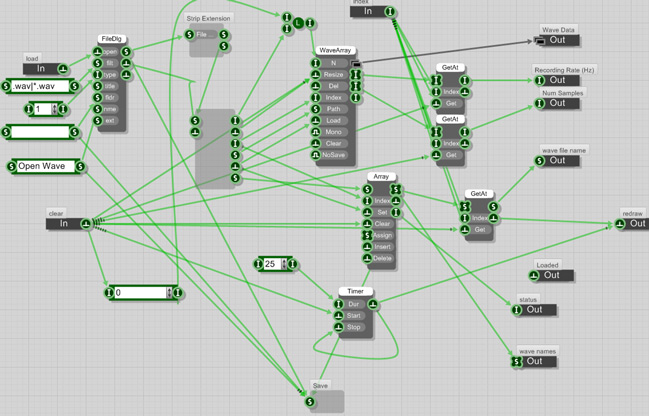This screenshot has width=649, height=416.
Task: Select the WaveArray module header
Action: [x=333, y=49]
